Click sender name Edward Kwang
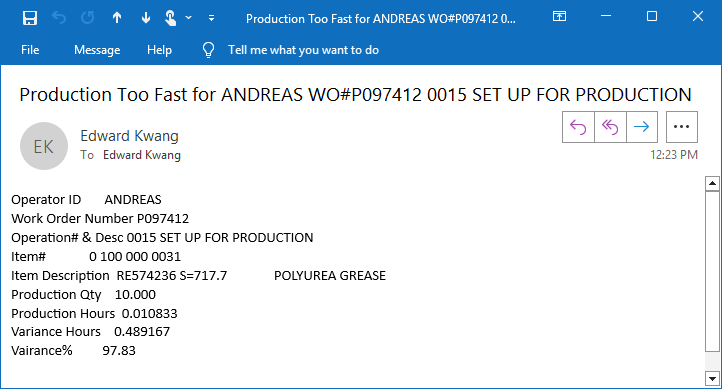Viewport: 722px width, 389px height. coord(129,136)
